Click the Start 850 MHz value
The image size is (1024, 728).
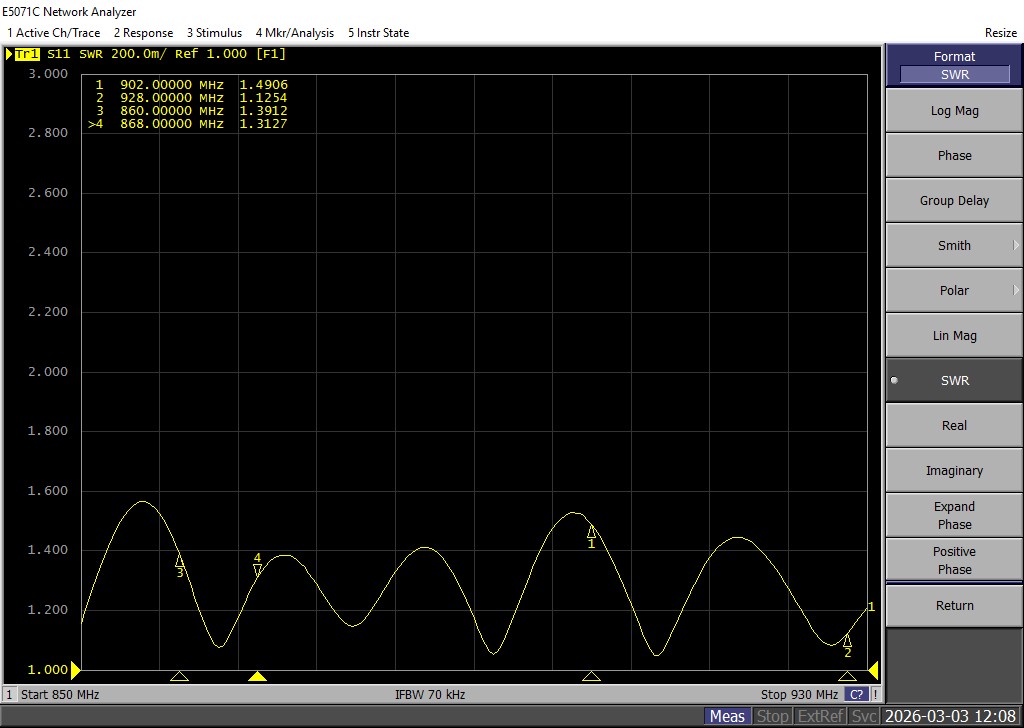(59, 694)
